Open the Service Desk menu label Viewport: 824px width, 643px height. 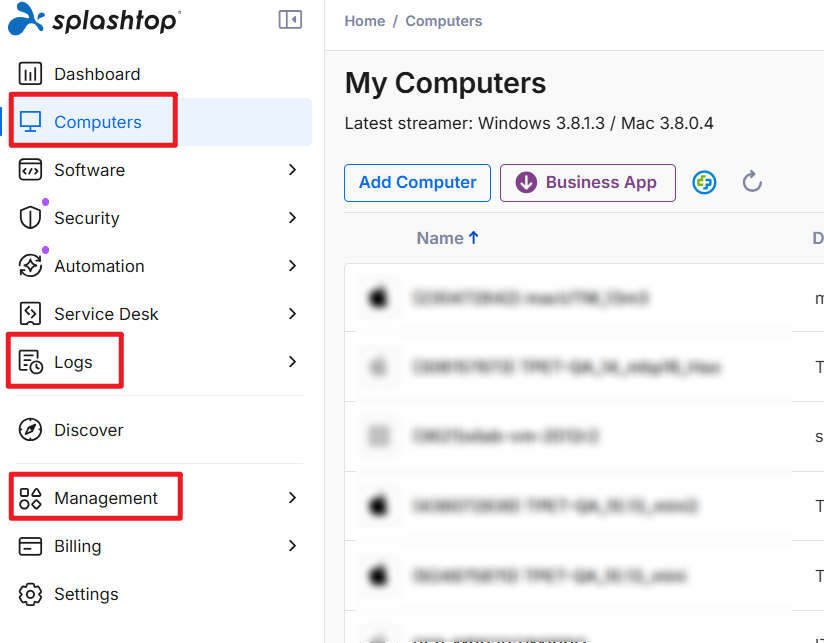pos(106,314)
